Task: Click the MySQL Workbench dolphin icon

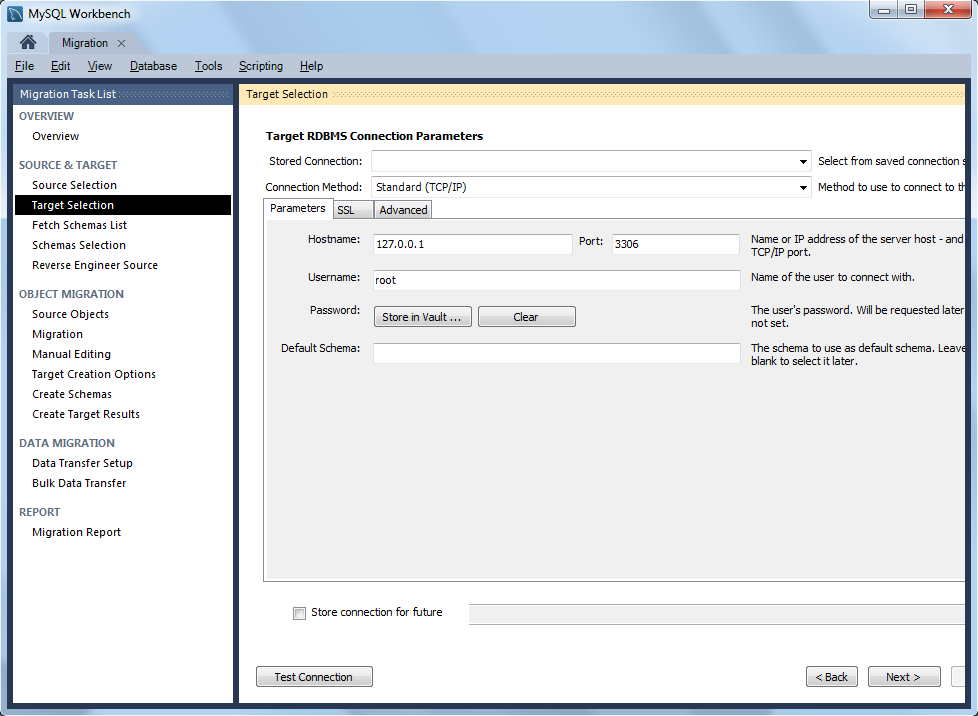Action: [x=15, y=14]
